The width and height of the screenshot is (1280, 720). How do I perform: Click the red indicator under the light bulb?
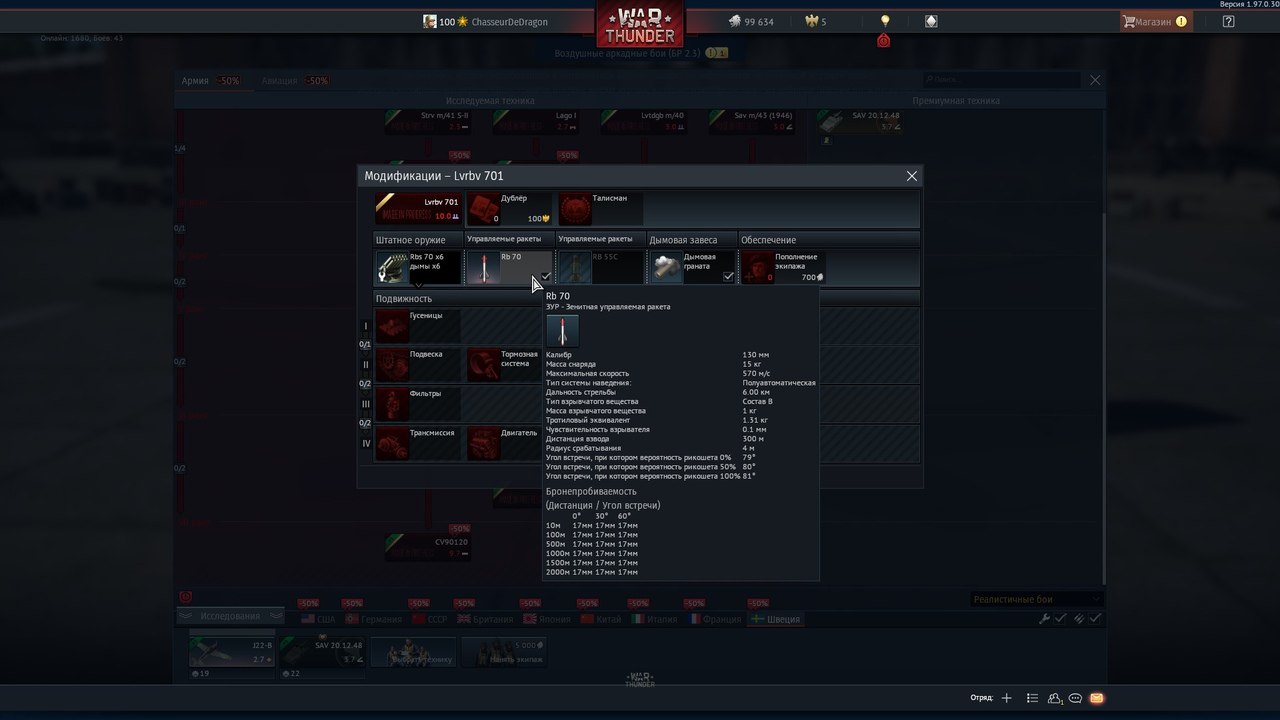pos(883,41)
